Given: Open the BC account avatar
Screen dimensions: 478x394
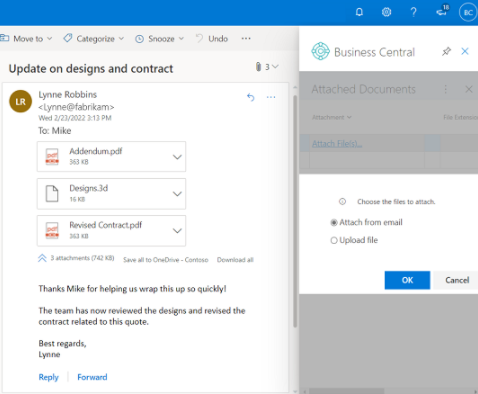Looking at the screenshot, I should [468, 13].
